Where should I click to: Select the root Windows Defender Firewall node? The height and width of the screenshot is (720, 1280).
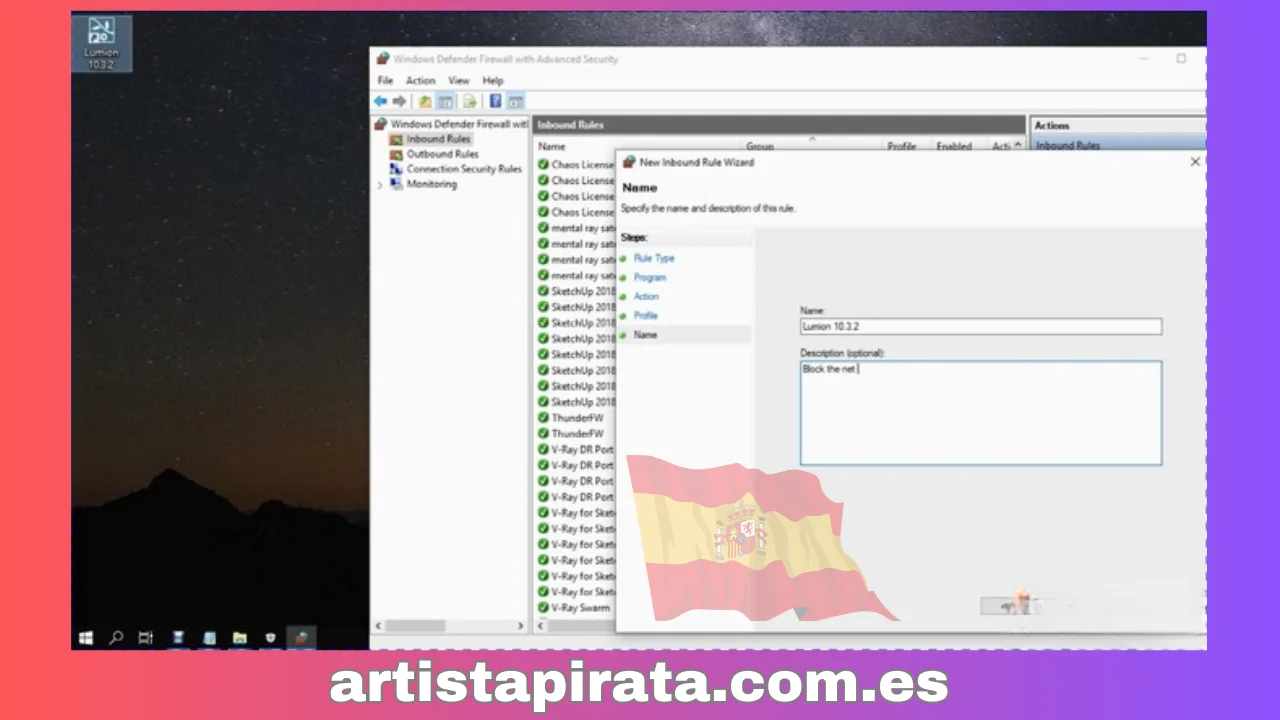tap(451, 124)
